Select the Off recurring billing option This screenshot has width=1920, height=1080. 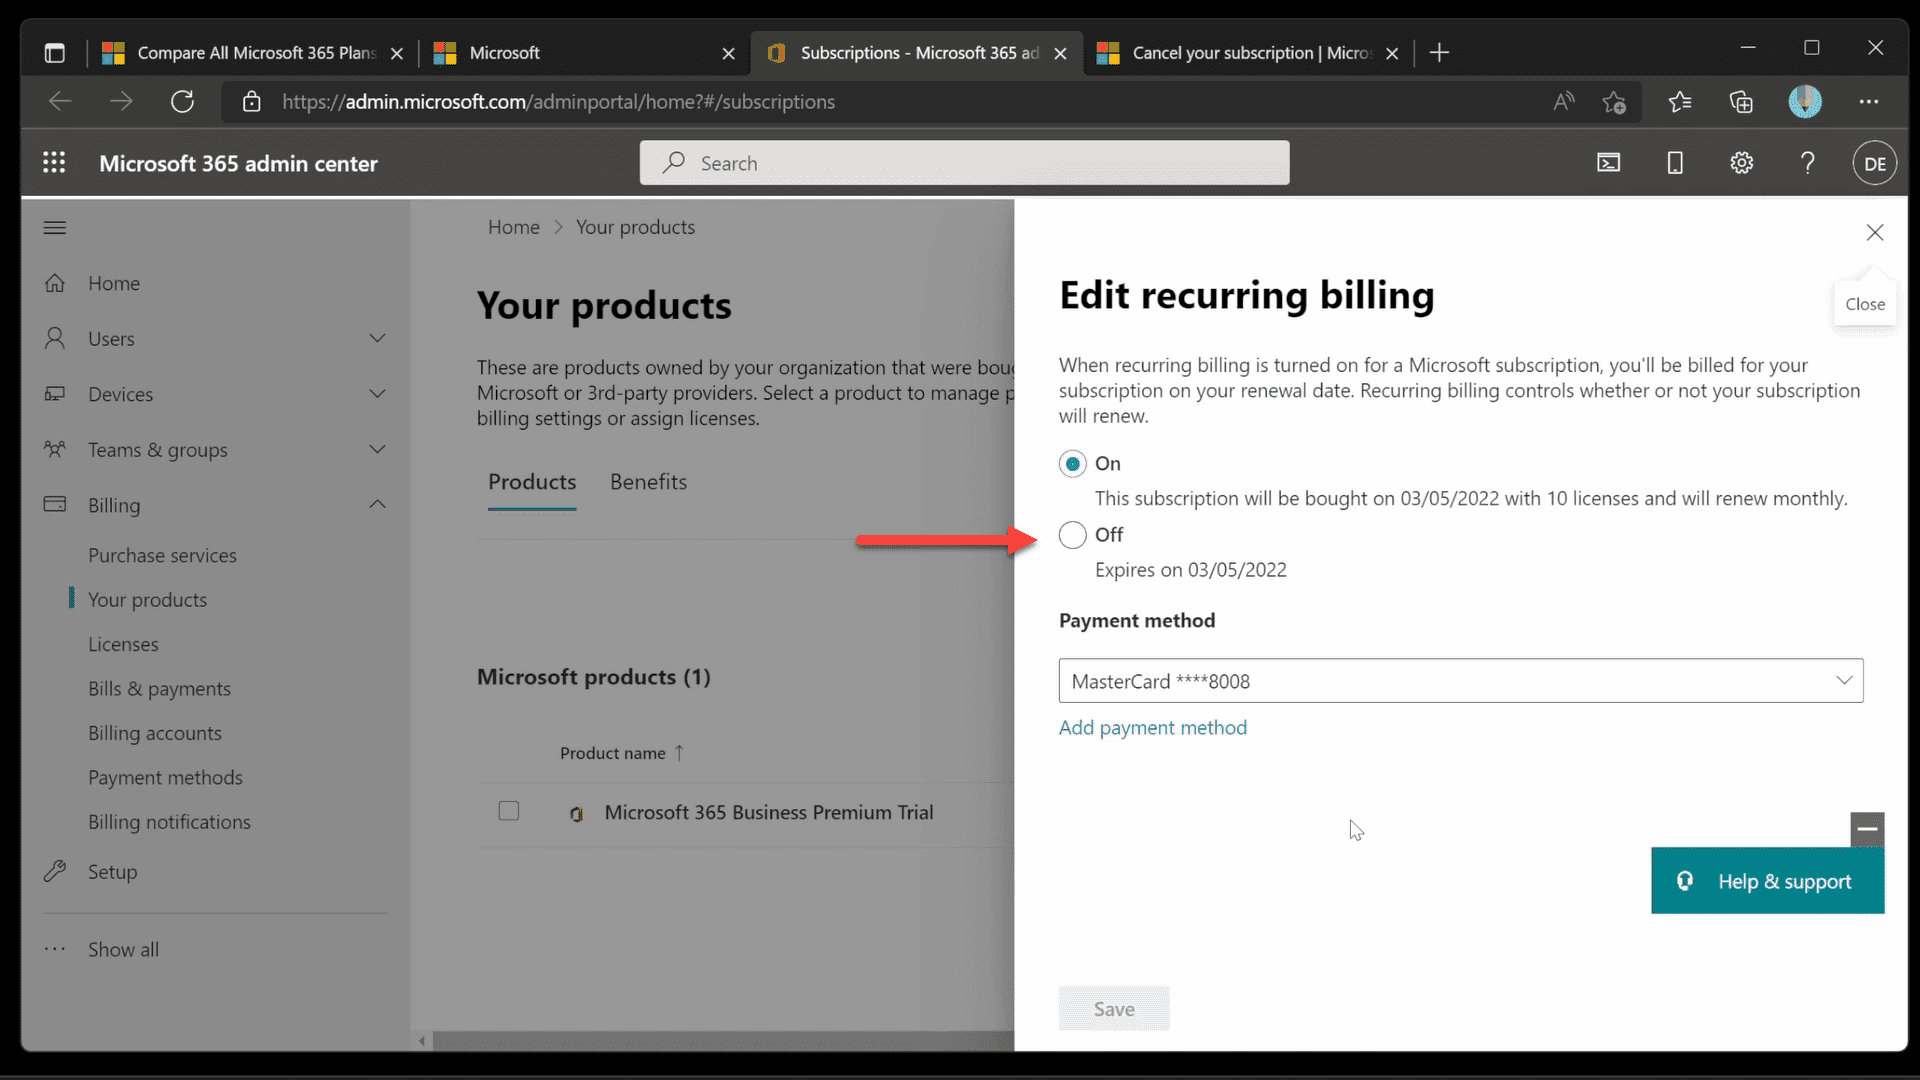[1072, 535]
